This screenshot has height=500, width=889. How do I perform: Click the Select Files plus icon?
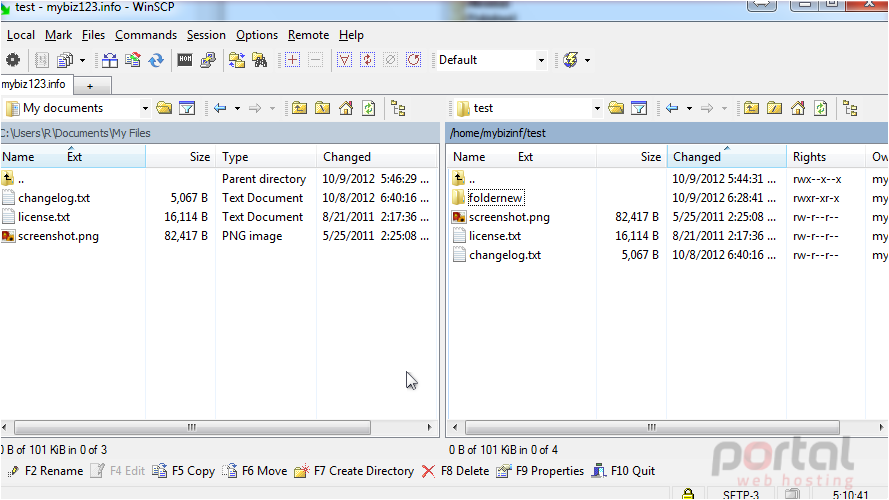[x=293, y=60]
